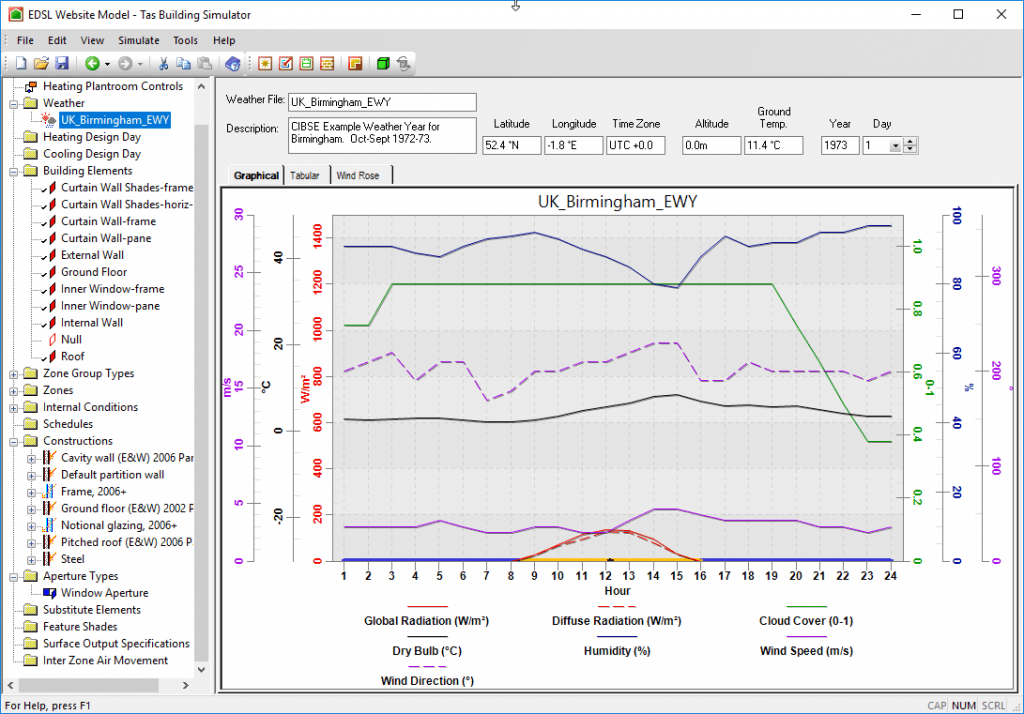1024x714 pixels.
Task: Create new document with blank page icon
Action: tap(21, 63)
